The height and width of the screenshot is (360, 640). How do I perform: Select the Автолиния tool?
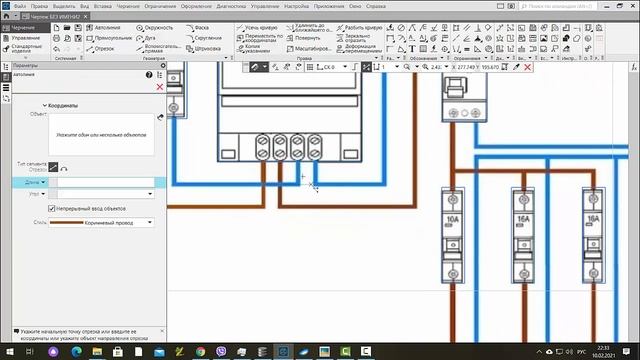pyautogui.click(x=104, y=28)
